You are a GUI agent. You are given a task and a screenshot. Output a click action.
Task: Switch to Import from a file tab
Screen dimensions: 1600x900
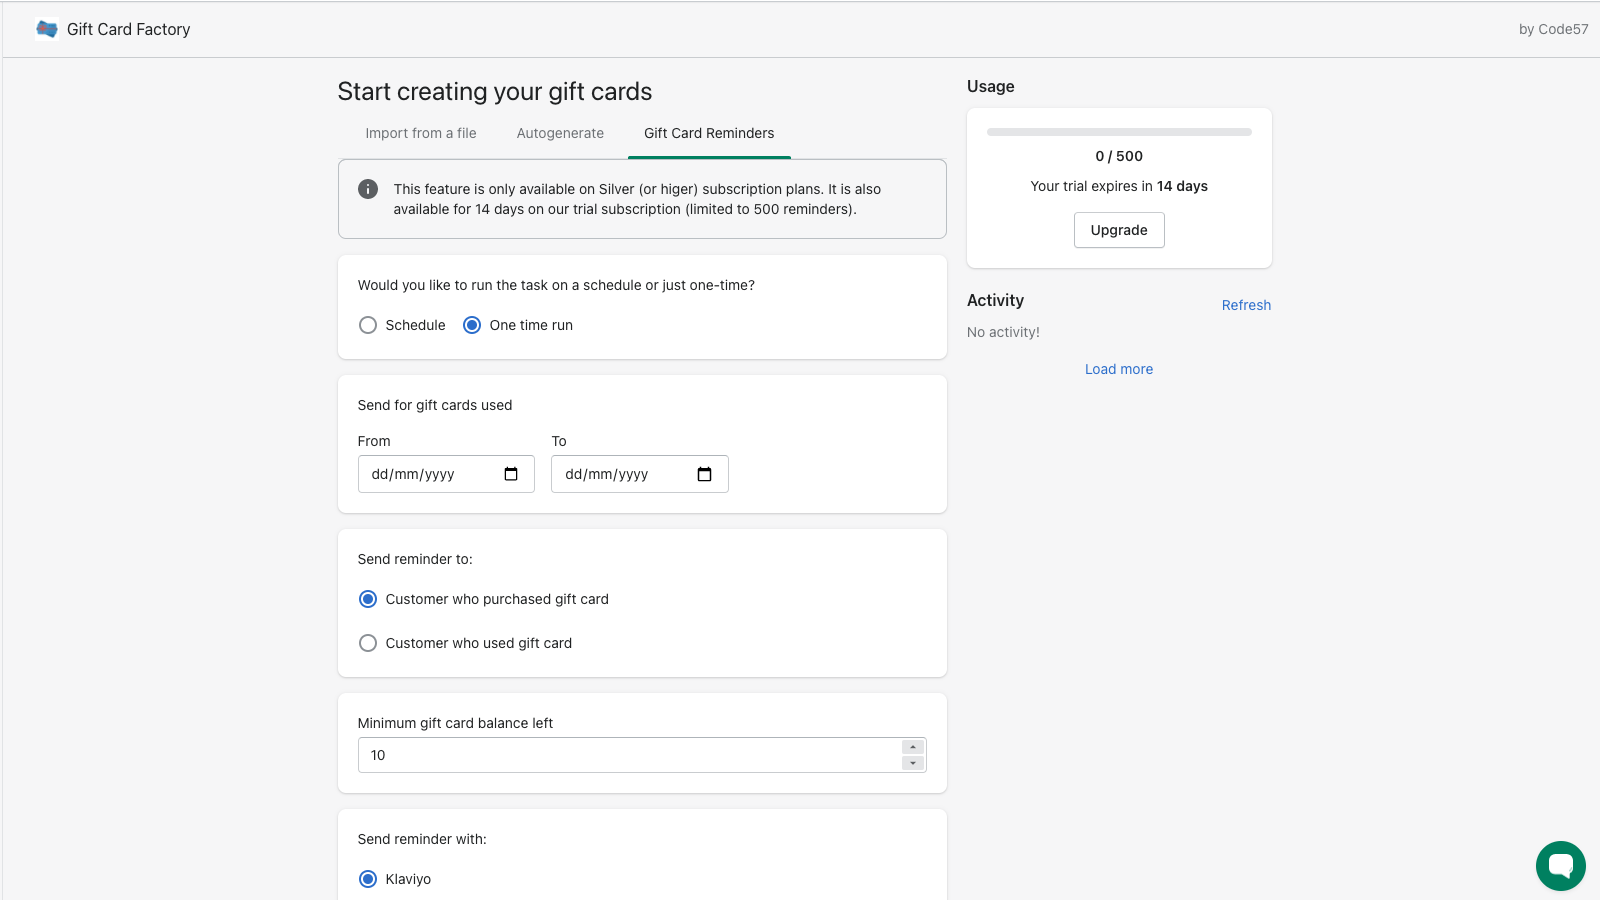[x=420, y=133]
